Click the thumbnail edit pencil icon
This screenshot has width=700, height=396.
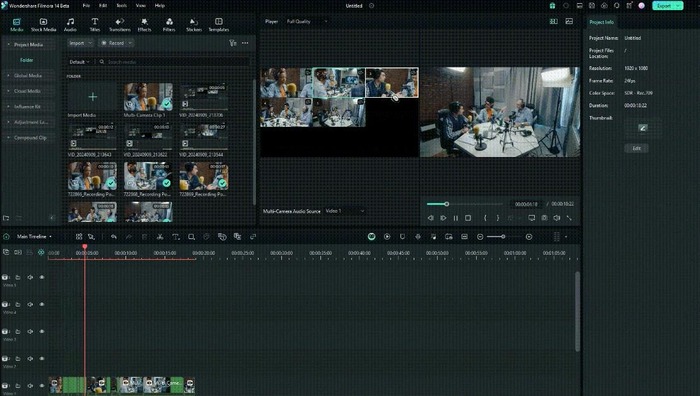[x=642, y=128]
